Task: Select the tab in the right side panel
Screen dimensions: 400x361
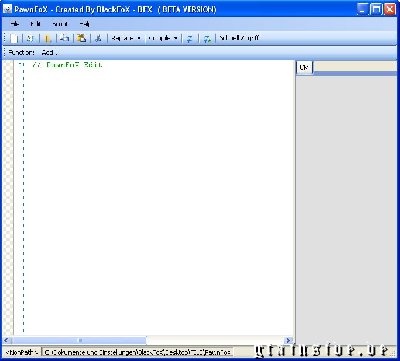Action: tap(304, 67)
